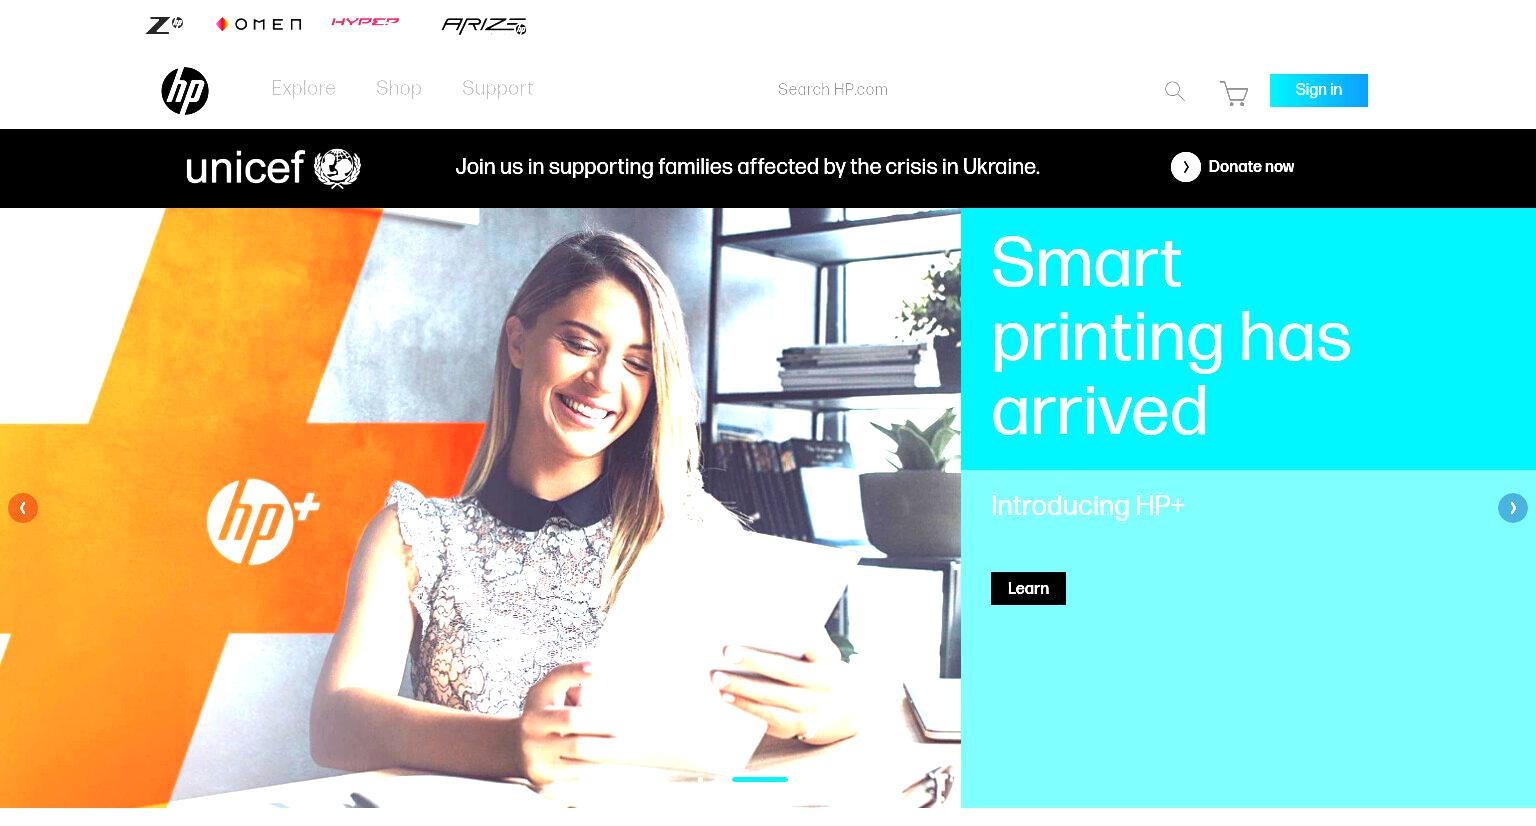Click the Donate now link
1536x826 pixels.
[x=1251, y=167]
